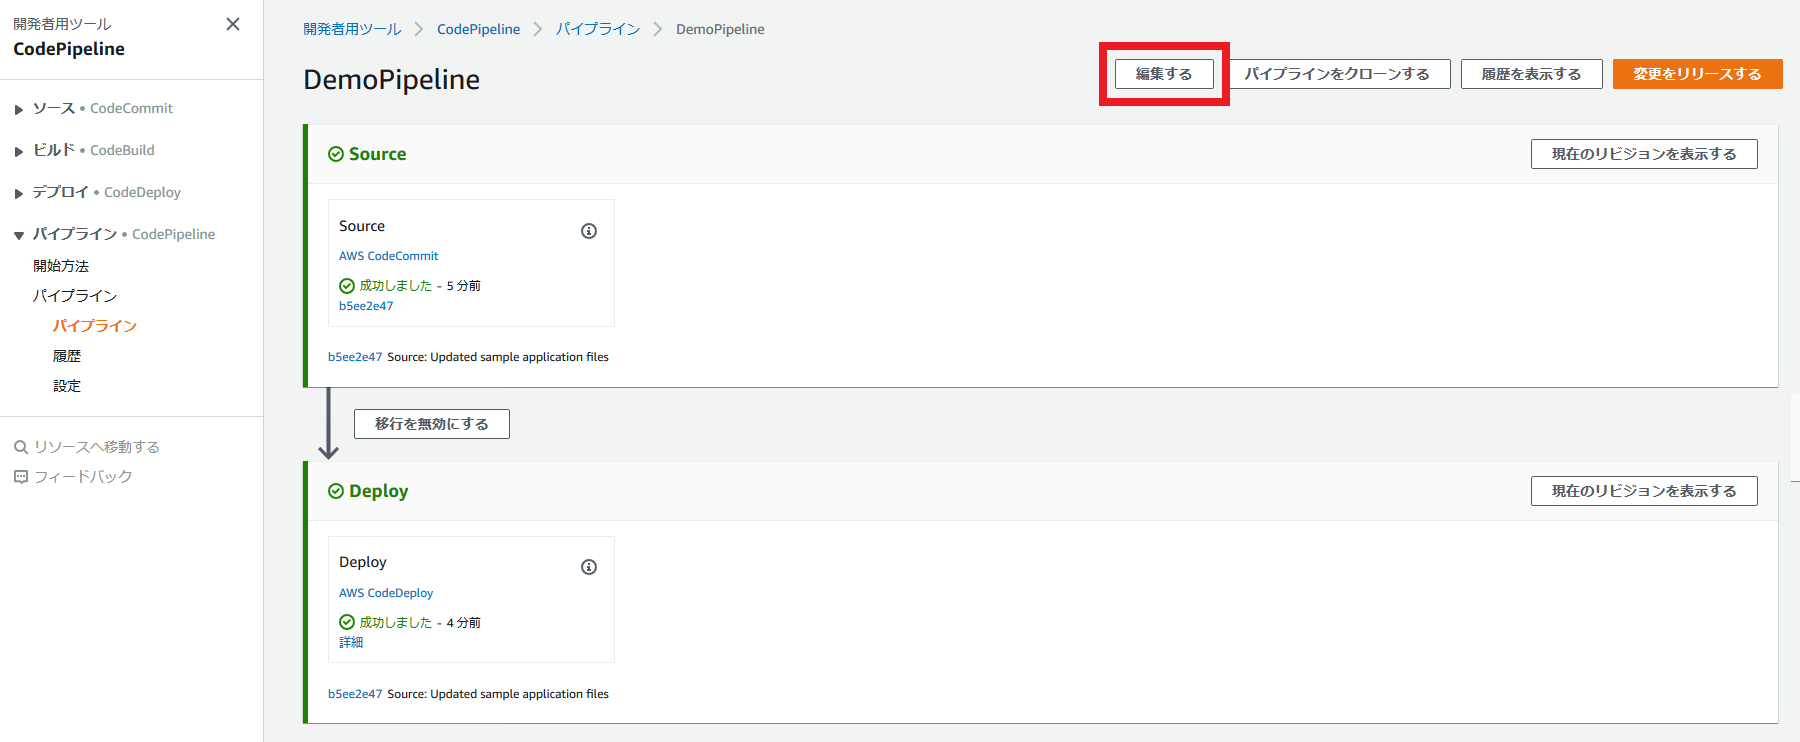Viewport: 1800px width, 742px height.
Task: Expand the ソース CodeCommit section
Action: click(x=18, y=109)
